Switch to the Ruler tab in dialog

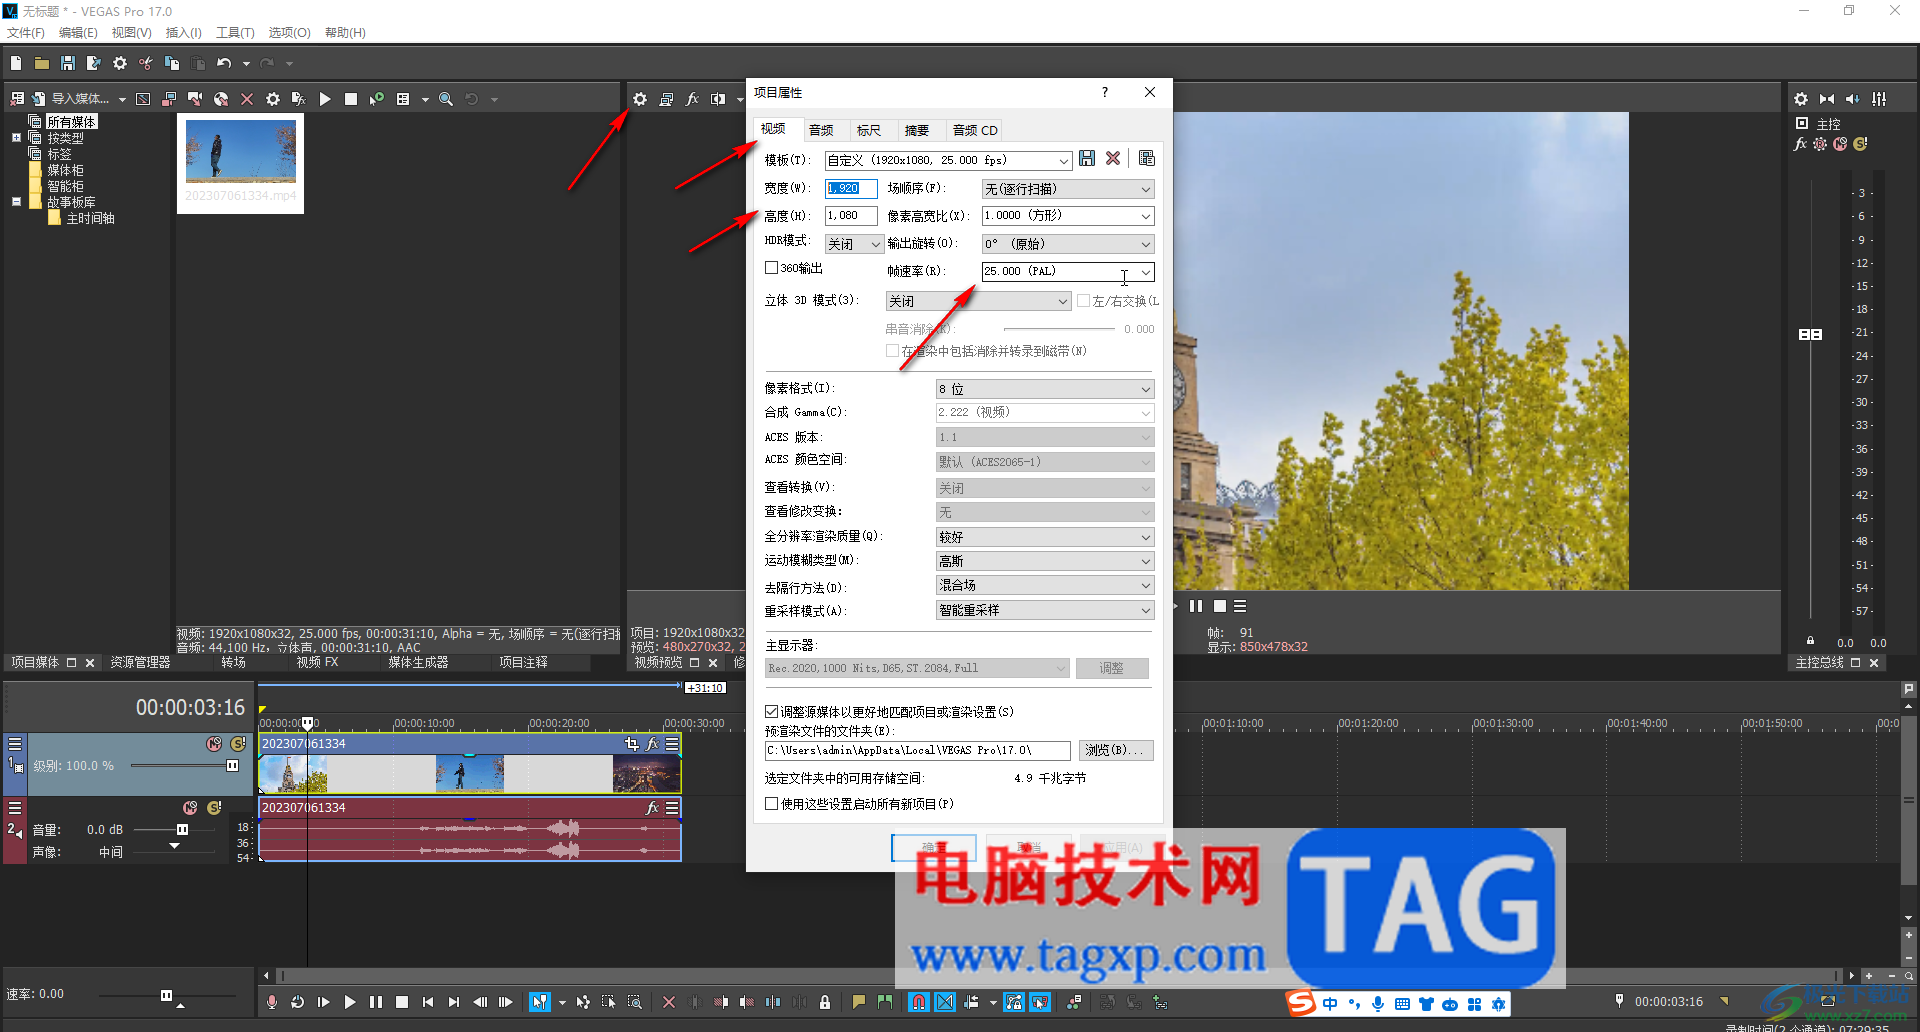pyautogui.click(x=869, y=130)
